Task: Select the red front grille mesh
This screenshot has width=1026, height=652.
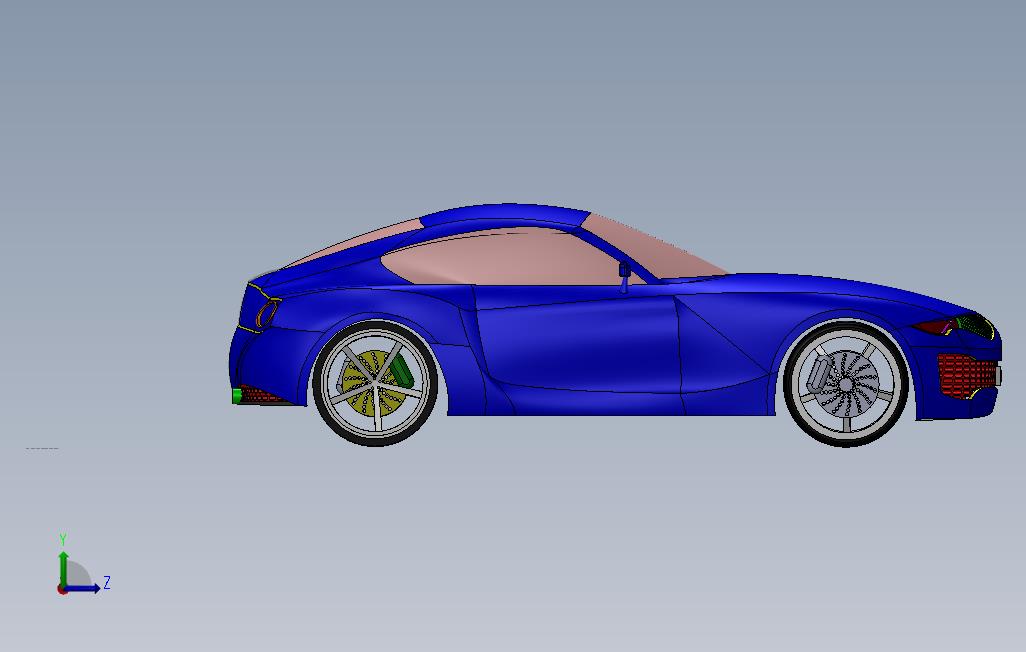Action: point(967,374)
